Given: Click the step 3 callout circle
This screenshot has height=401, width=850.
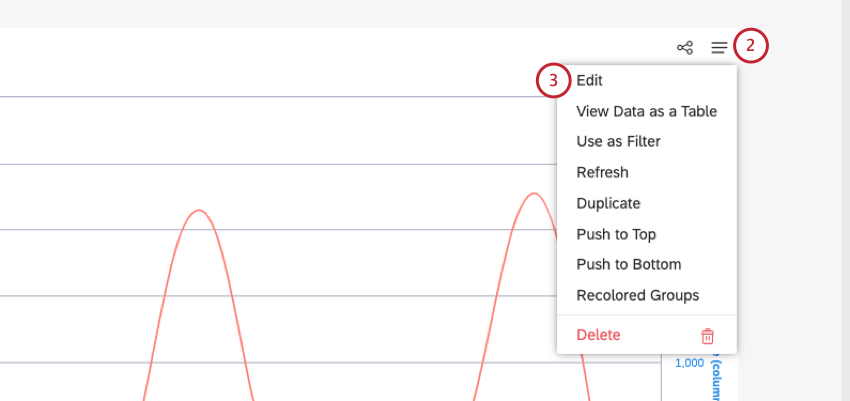Looking at the screenshot, I should (553, 81).
